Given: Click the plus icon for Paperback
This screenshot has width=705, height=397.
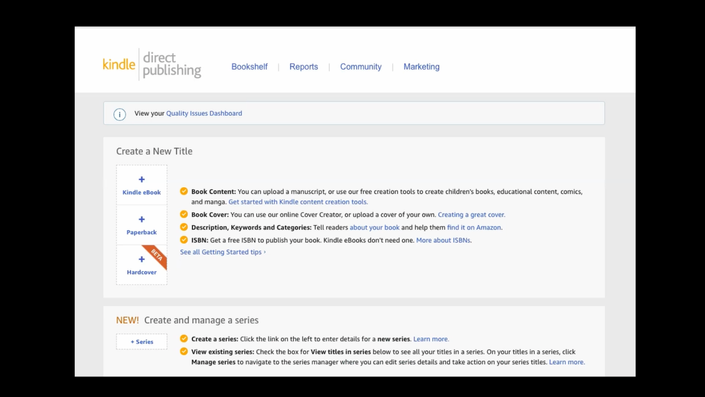Looking at the screenshot, I should 142,219.
